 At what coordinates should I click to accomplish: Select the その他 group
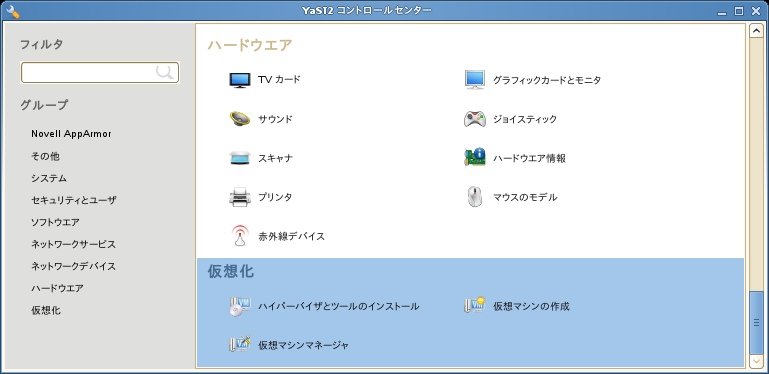pos(45,156)
